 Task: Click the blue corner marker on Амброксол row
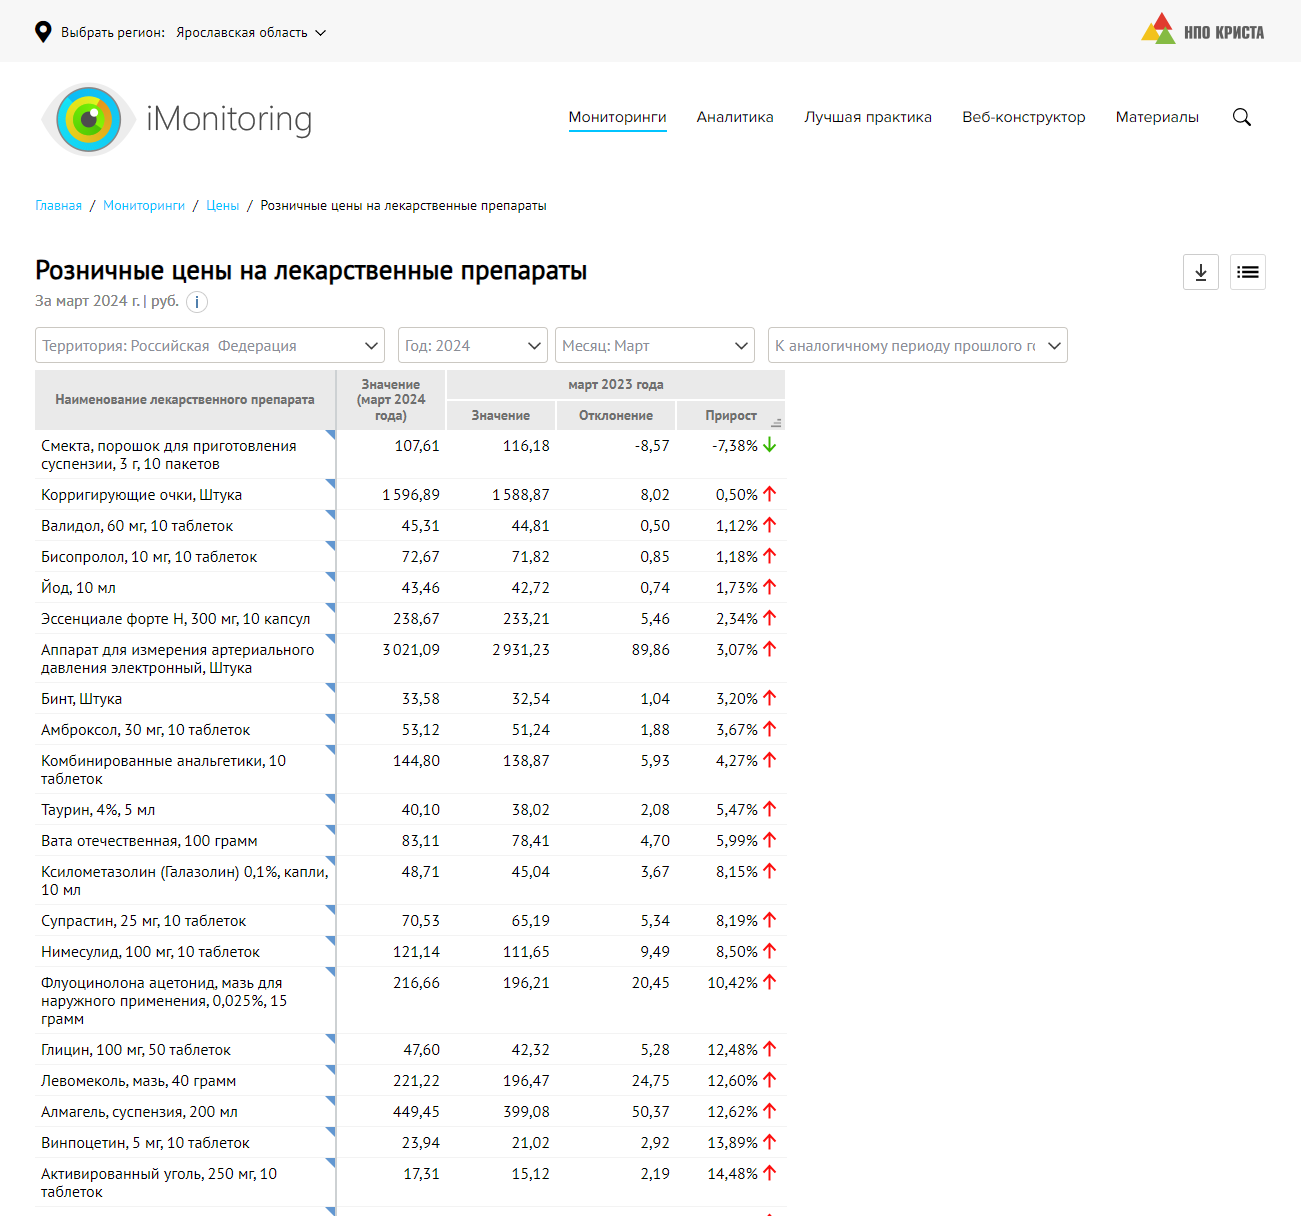[331, 719]
